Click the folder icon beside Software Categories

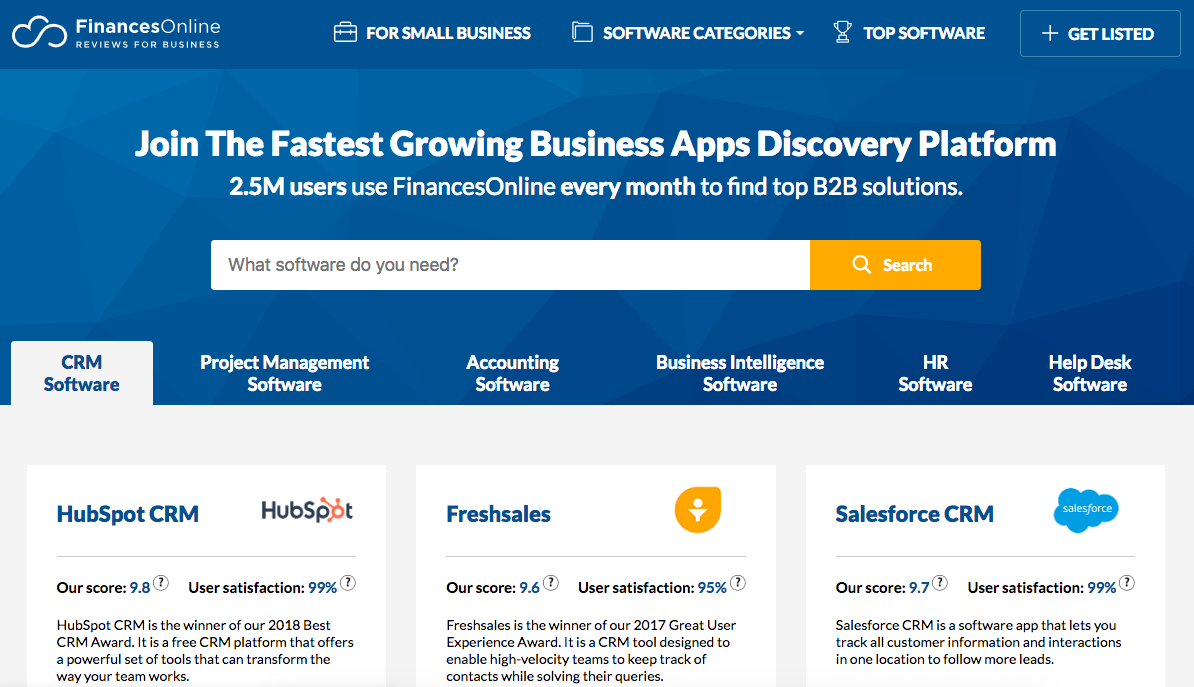click(x=583, y=32)
